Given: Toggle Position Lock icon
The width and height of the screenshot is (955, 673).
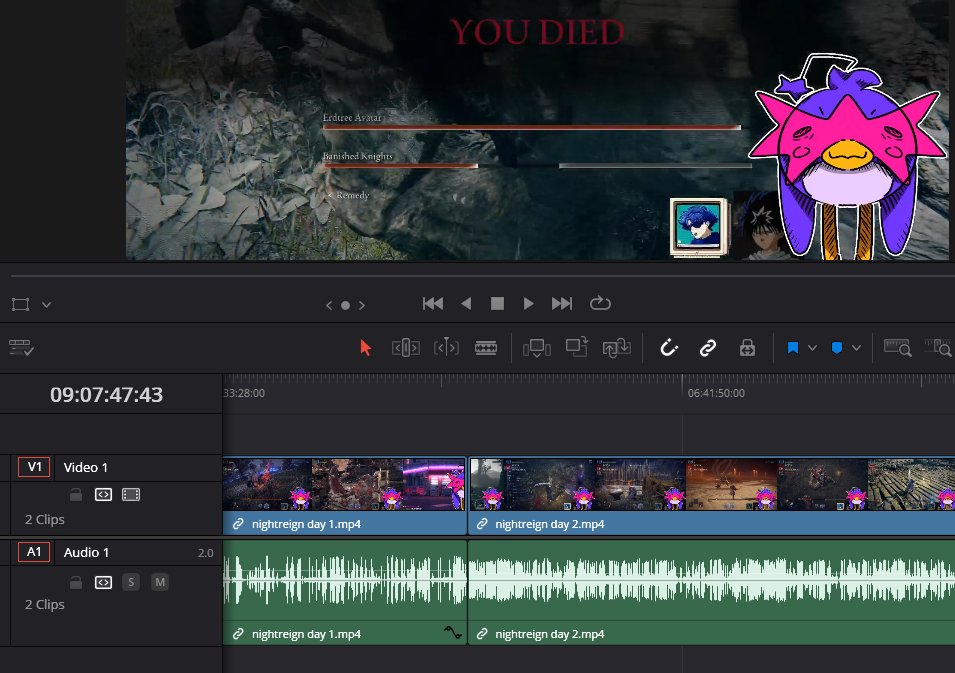Looking at the screenshot, I should (x=747, y=348).
